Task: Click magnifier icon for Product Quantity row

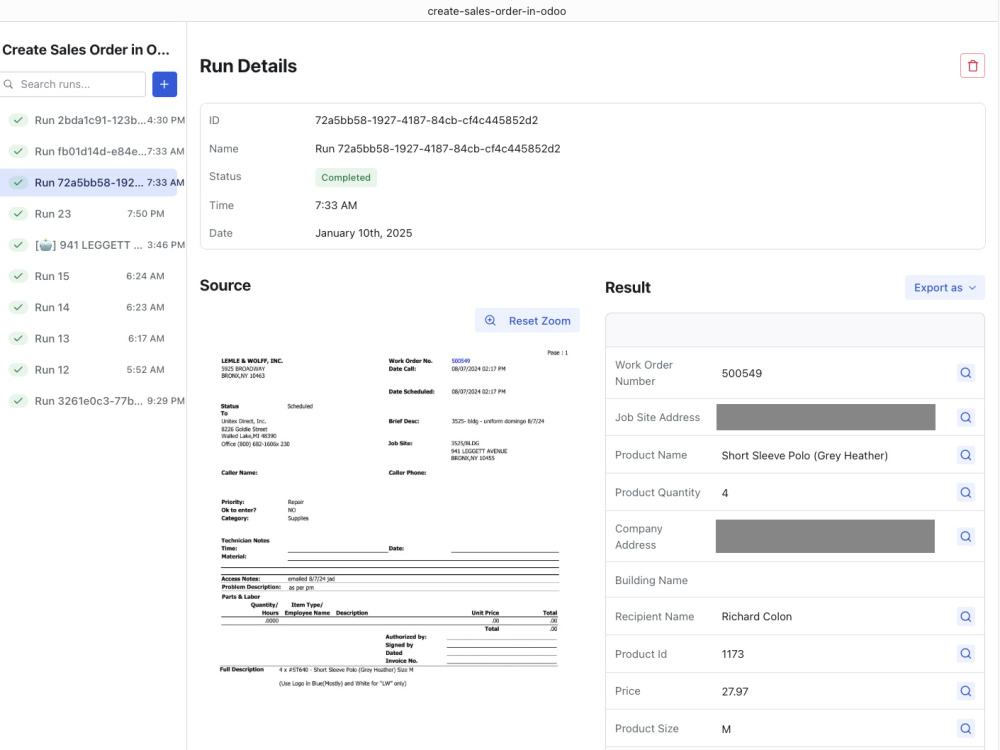Action: [966, 492]
